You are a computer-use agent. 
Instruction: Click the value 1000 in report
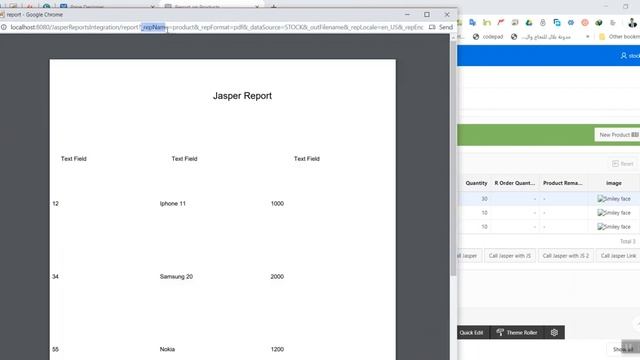(x=277, y=203)
